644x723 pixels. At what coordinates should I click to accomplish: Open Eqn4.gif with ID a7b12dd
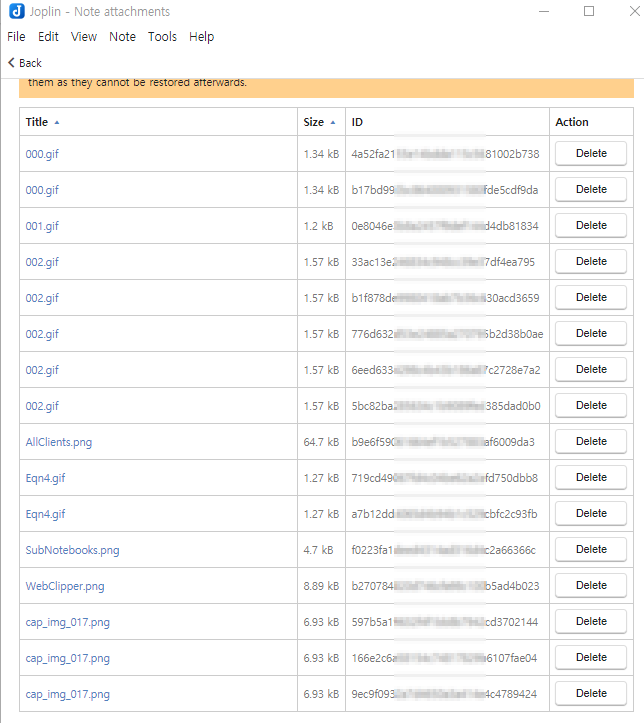(x=45, y=514)
